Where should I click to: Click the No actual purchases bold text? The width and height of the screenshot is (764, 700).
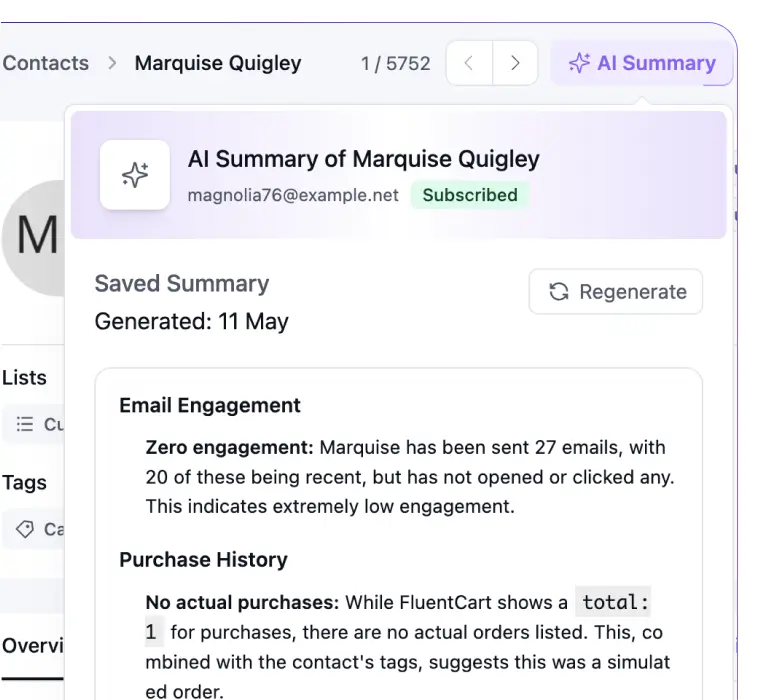click(242, 603)
